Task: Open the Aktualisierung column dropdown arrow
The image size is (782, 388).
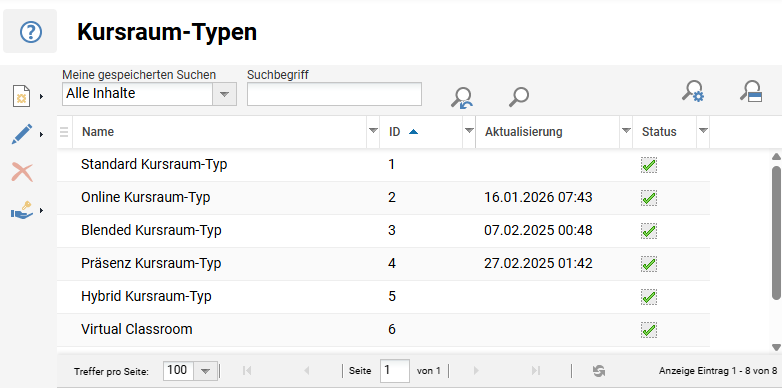Action: pos(626,131)
